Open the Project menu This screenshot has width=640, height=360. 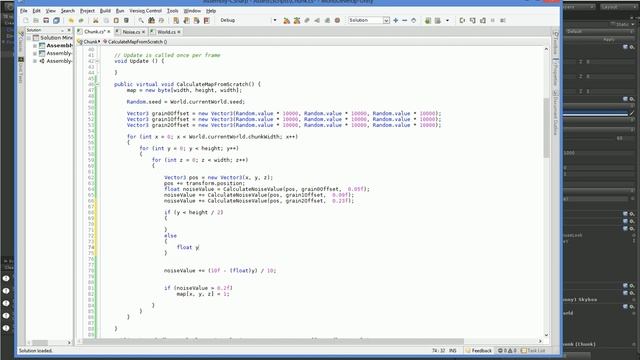(x=87, y=11)
